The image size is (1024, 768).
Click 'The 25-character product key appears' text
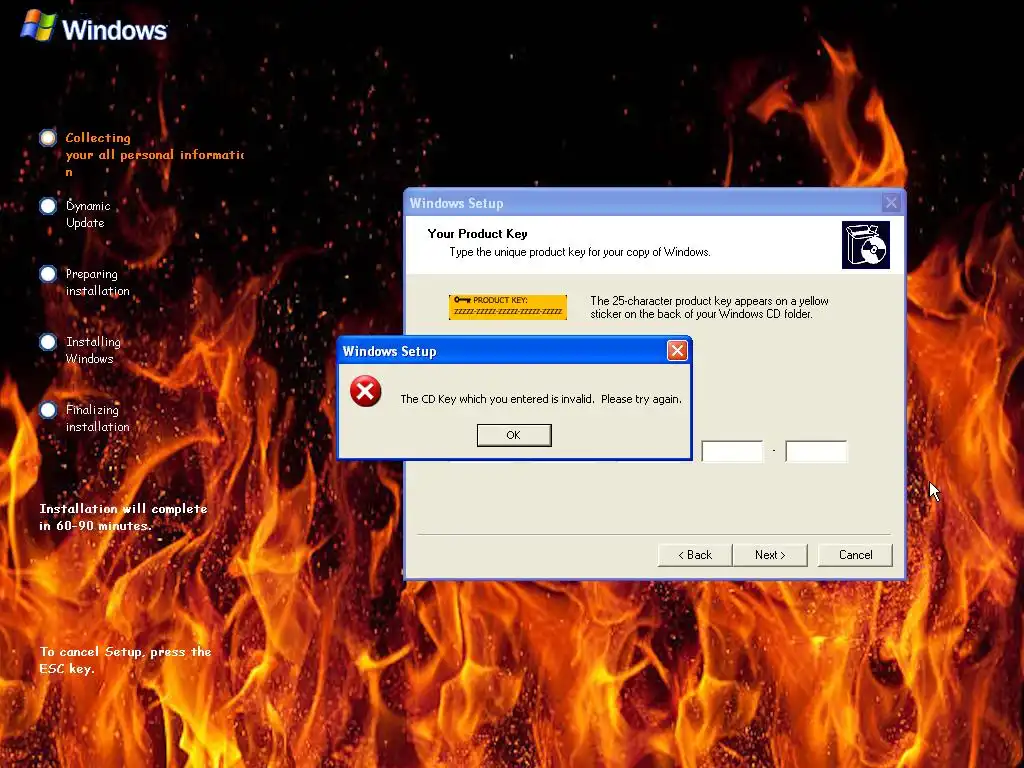tap(709, 307)
